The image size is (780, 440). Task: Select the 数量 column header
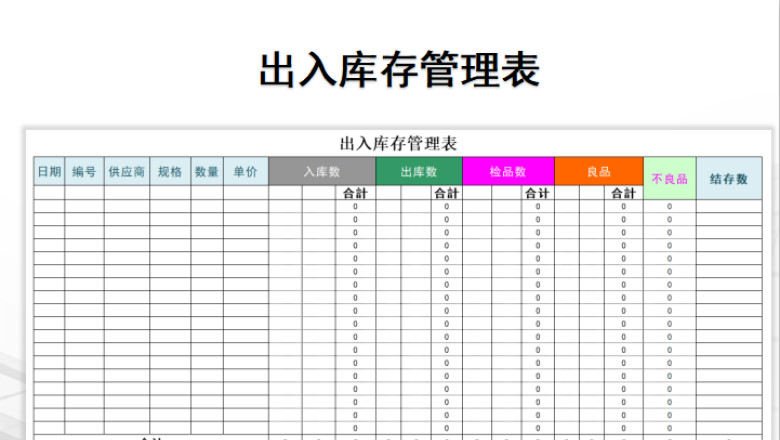tap(207, 172)
